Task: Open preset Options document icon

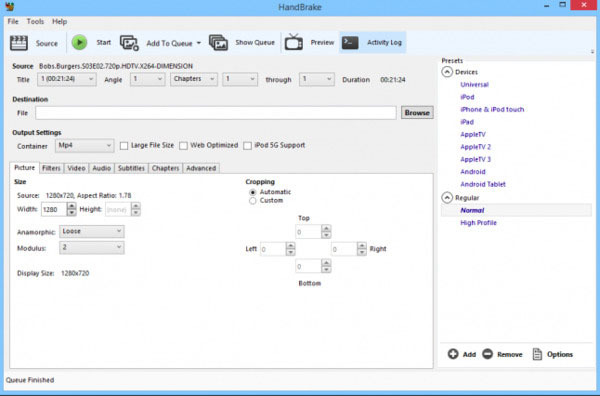Action: click(537, 354)
